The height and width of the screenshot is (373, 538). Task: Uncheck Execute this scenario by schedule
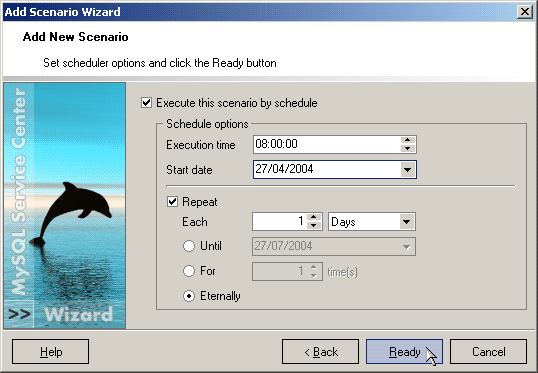[x=147, y=103]
